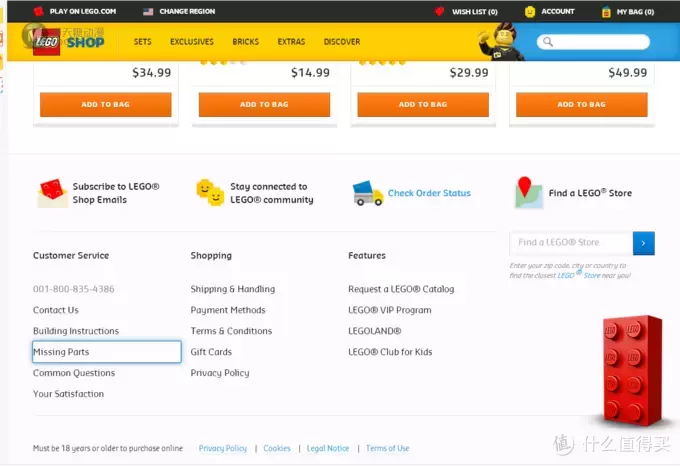The width and height of the screenshot is (680, 466).
Task: Open LEGO VIP Program link
Action: tap(389, 310)
